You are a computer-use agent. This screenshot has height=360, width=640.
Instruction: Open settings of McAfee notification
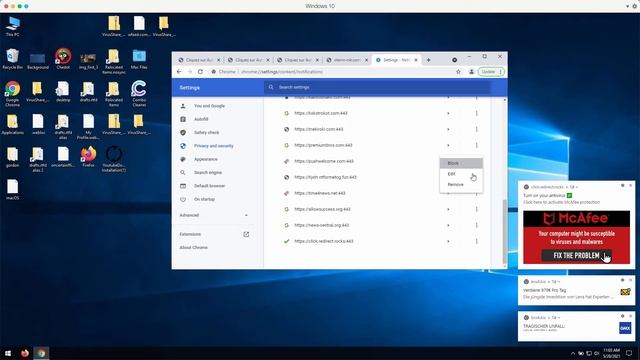click(x=622, y=186)
